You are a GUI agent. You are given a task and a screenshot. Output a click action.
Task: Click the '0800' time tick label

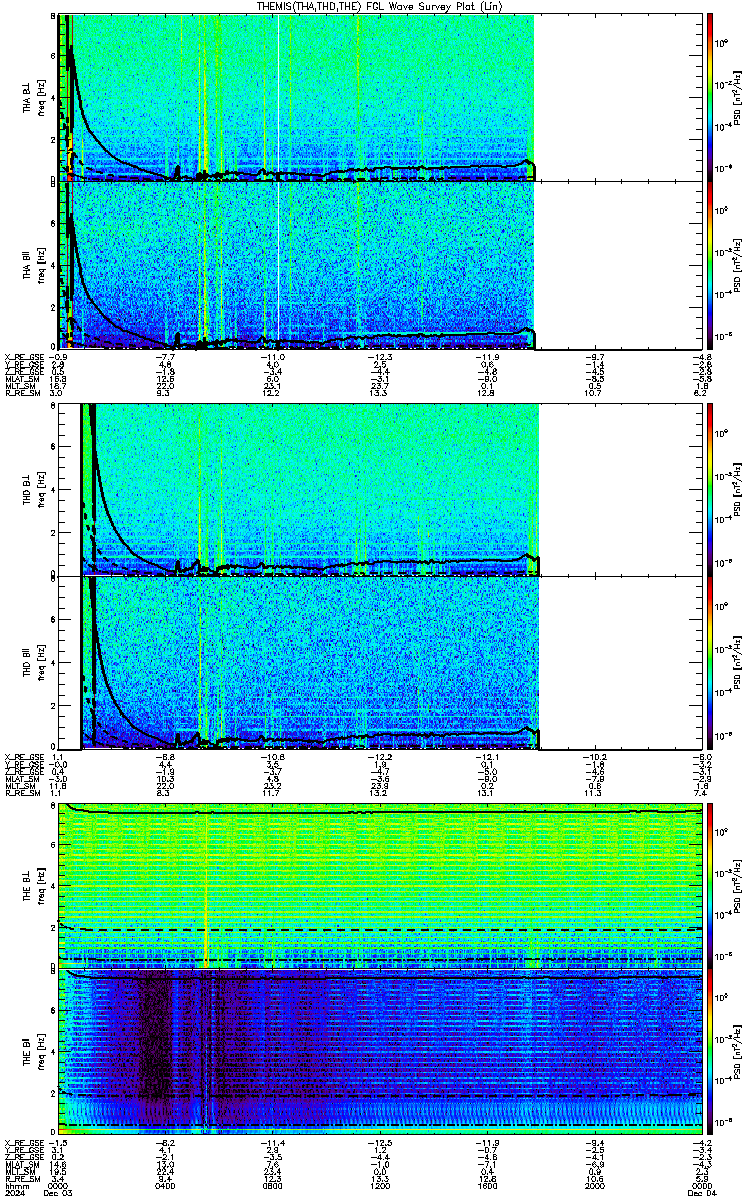pyautogui.click(x=273, y=1186)
